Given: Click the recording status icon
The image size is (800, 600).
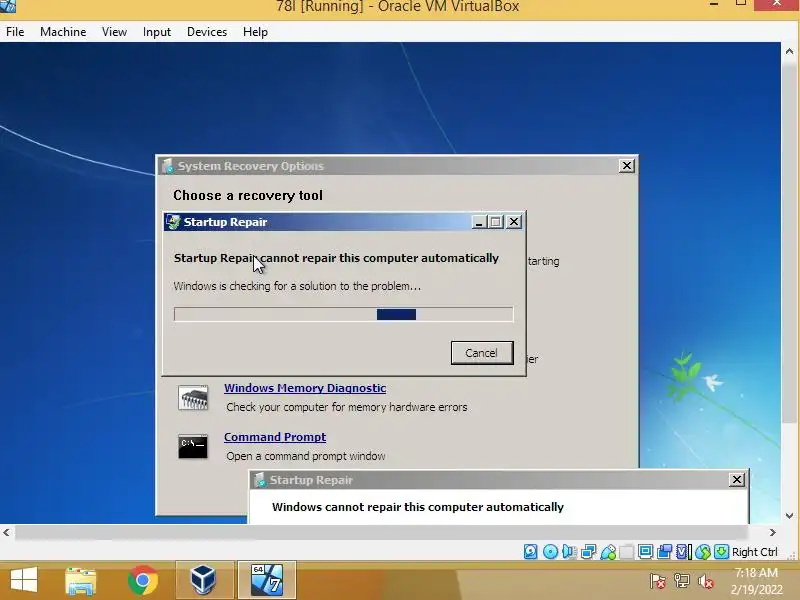Looking at the screenshot, I should point(664,552).
